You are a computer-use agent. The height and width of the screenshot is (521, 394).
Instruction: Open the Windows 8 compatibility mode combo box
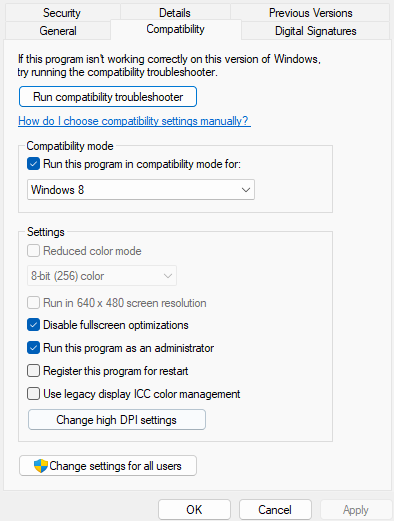click(x=141, y=190)
